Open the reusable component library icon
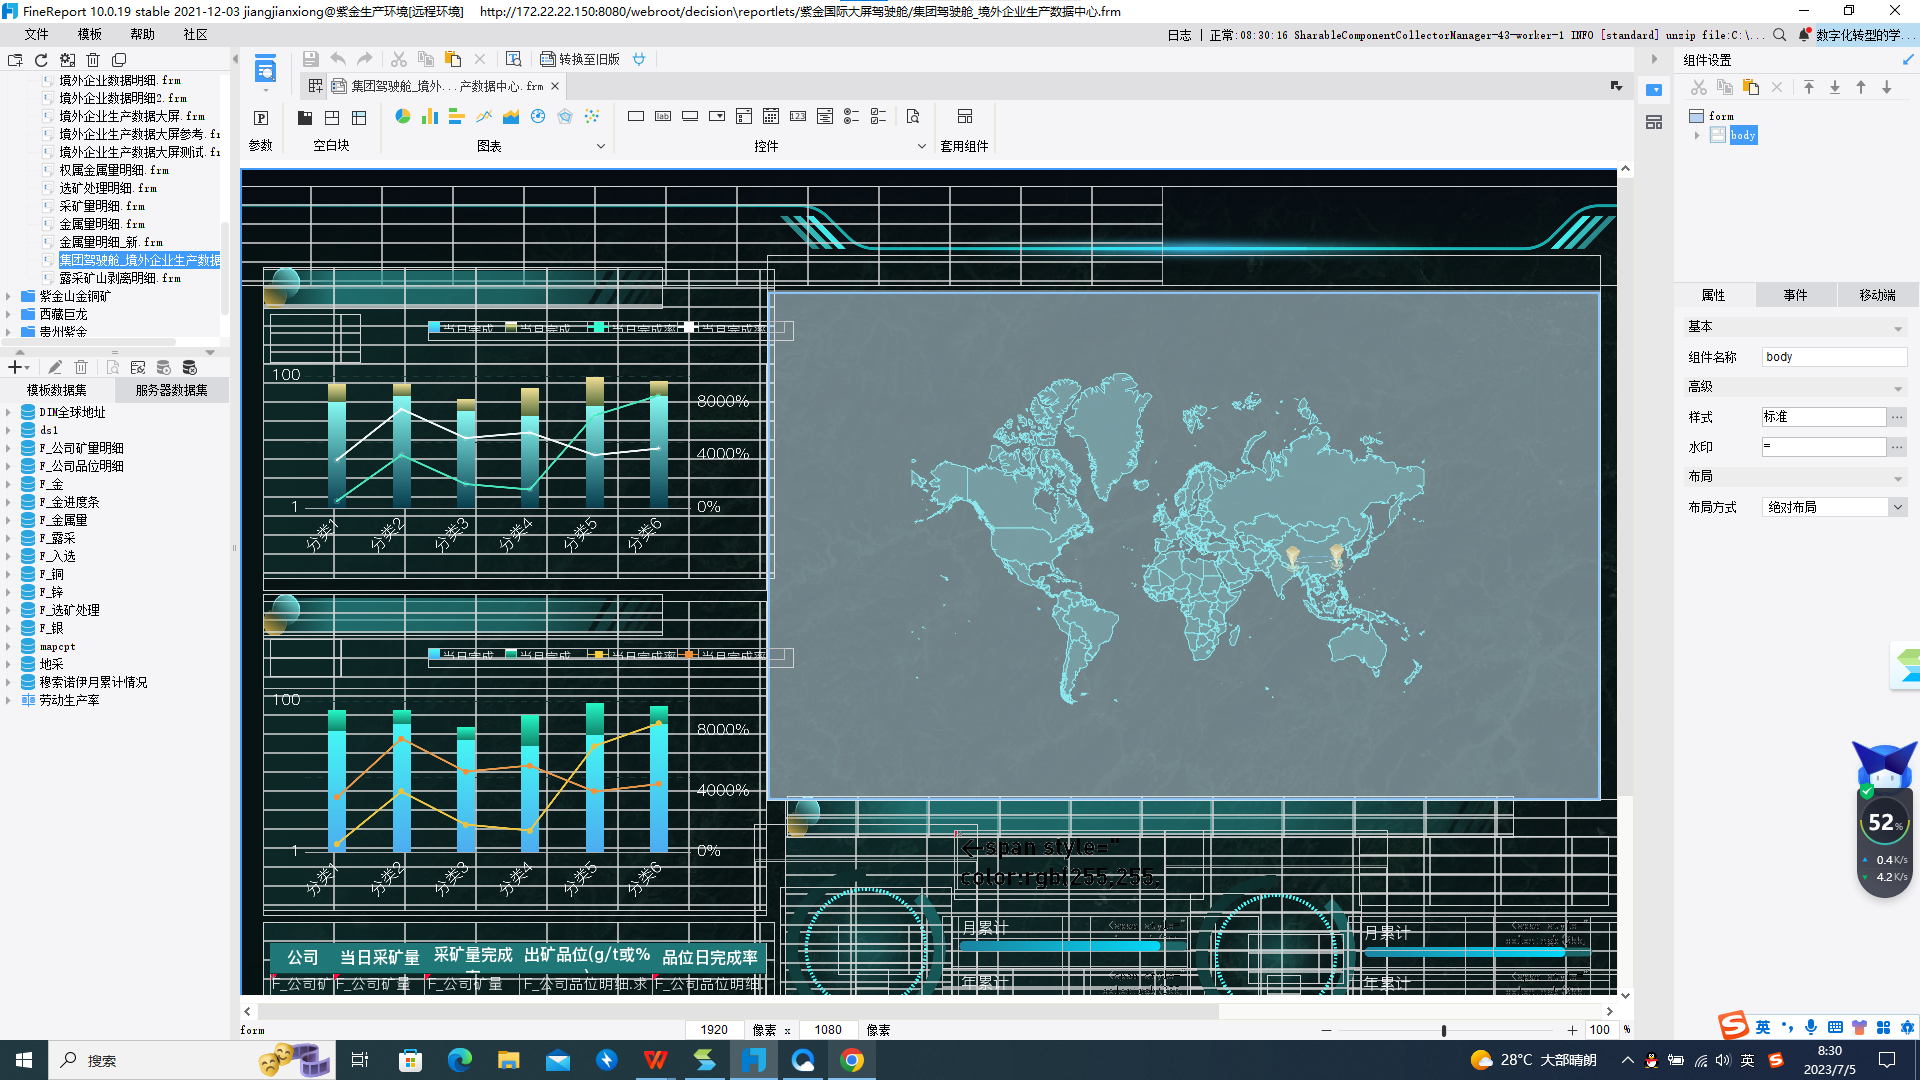The height and width of the screenshot is (1080, 1920). pyautogui.click(x=1654, y=122)
